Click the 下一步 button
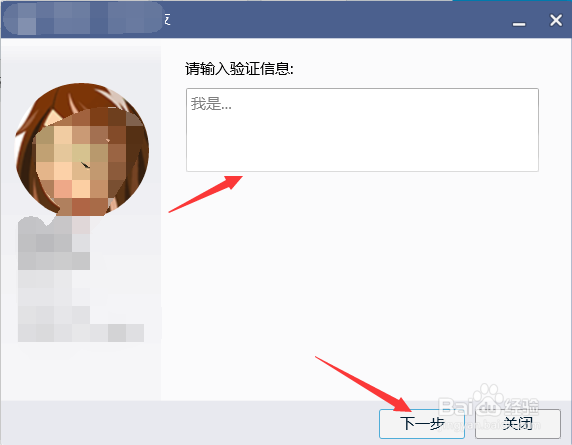This screenshot has height=445, width=572. pos(422,424)
